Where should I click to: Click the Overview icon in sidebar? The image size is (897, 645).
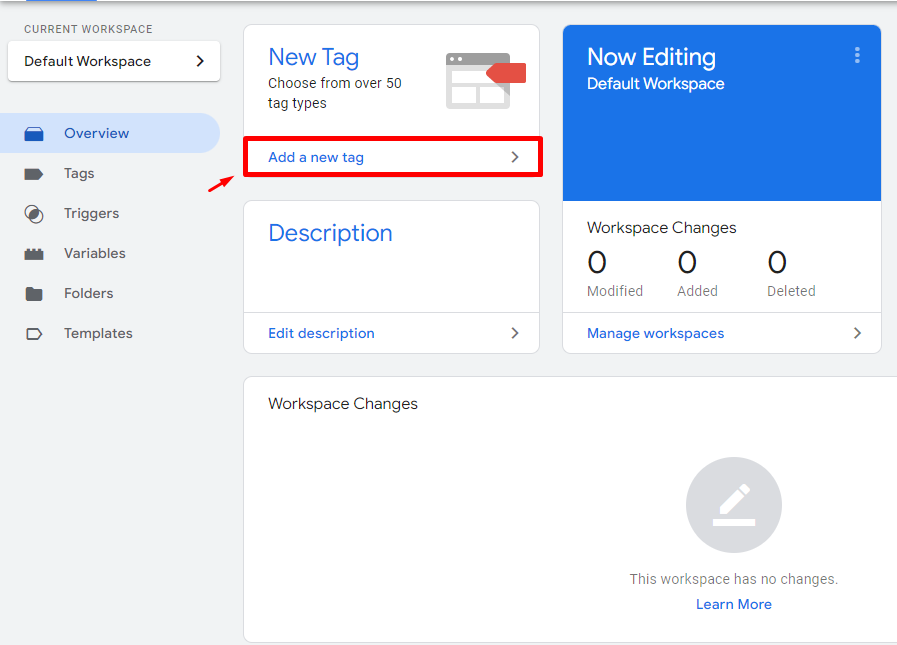[x=34, y=134]
